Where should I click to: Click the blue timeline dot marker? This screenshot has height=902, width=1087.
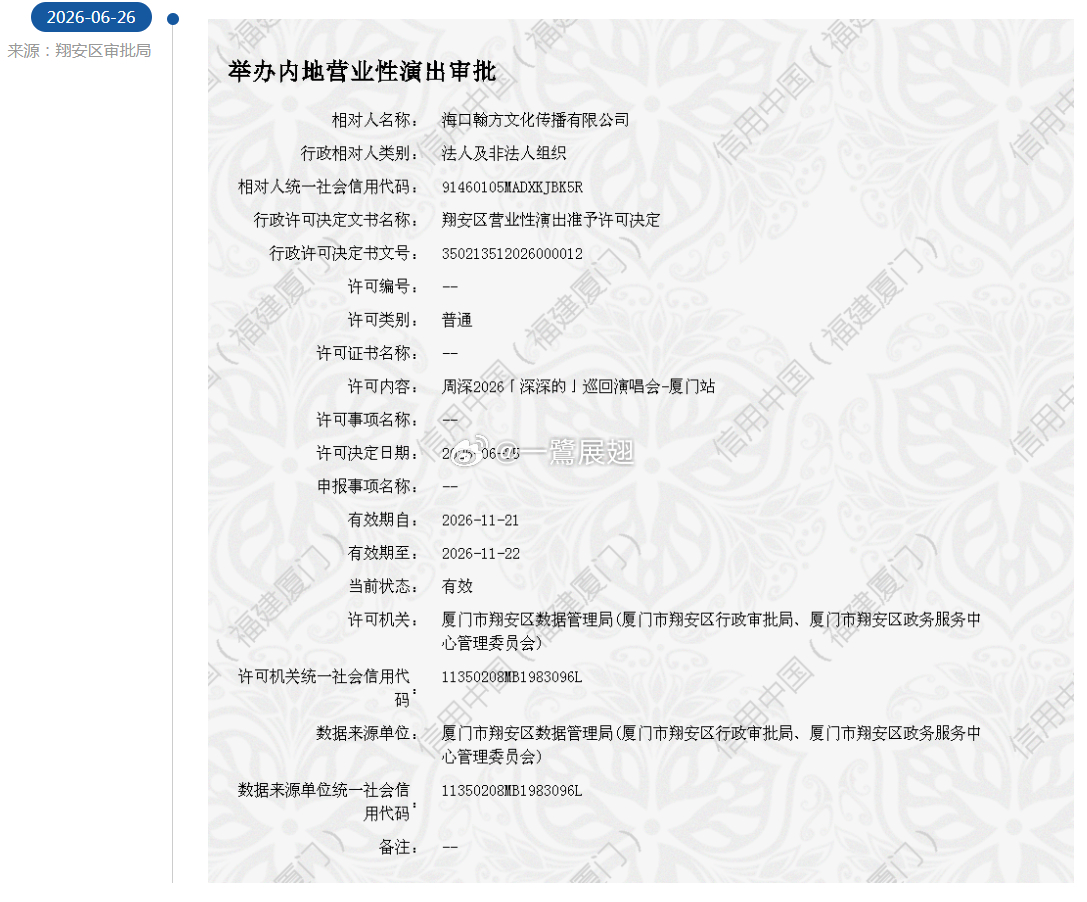click(x=173, y=19)
